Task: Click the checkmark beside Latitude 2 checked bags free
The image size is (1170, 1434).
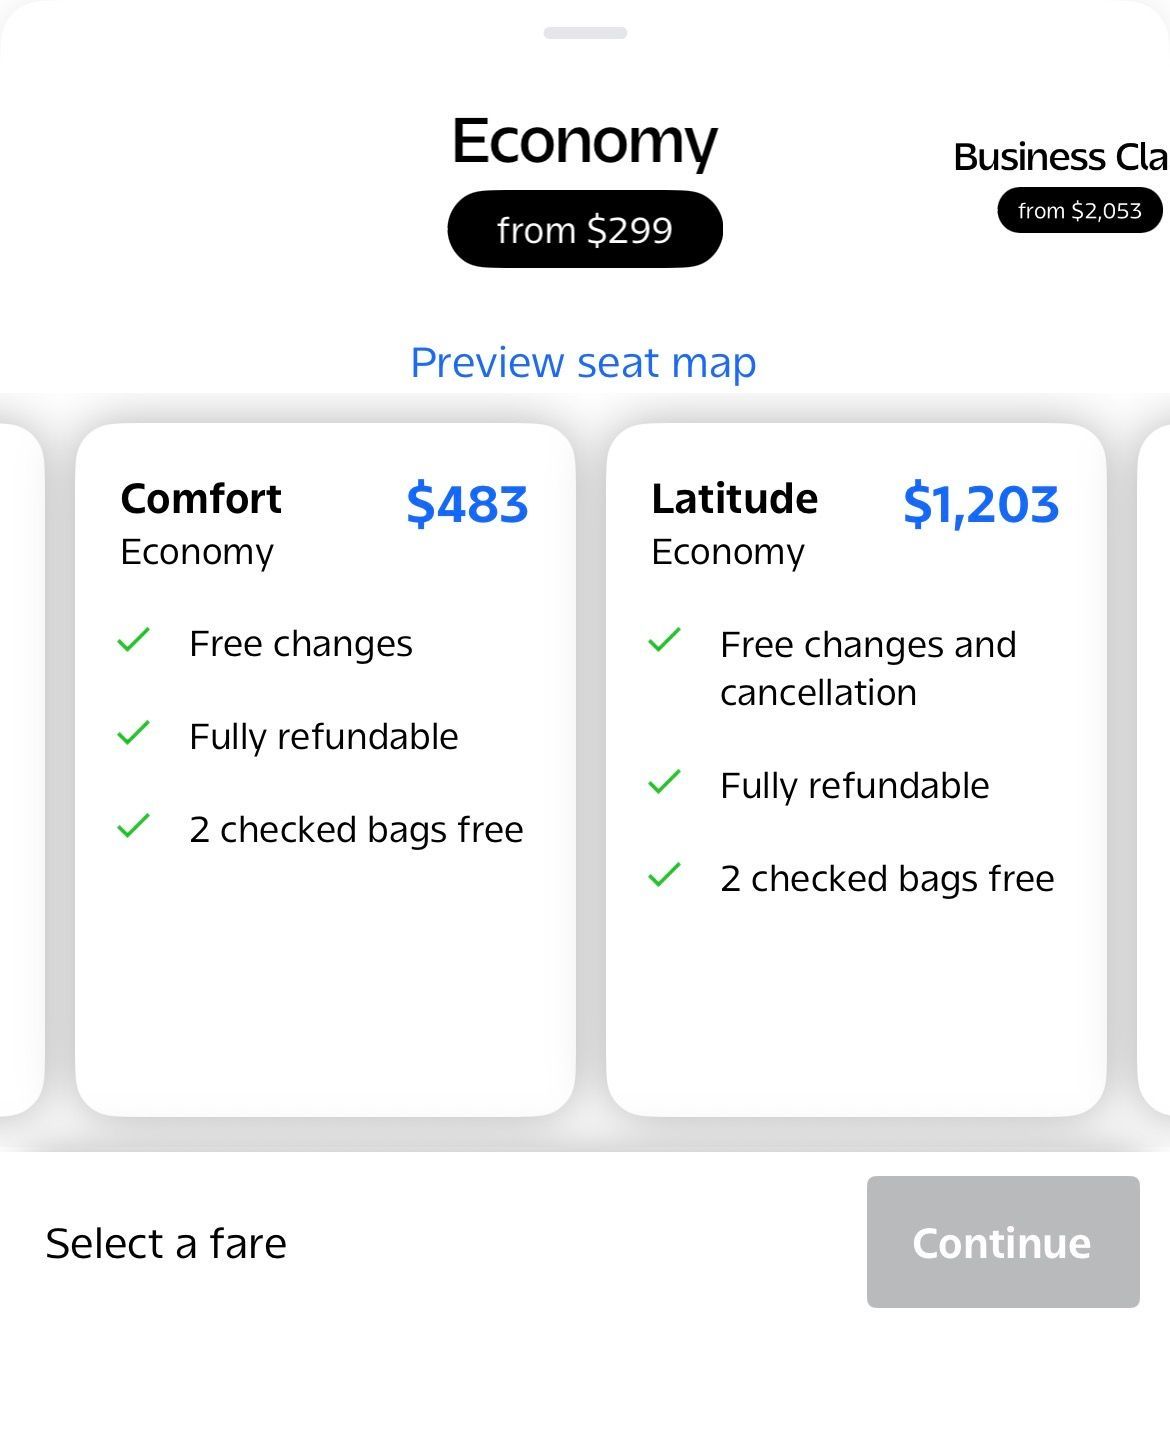Action: tap(664, 875)
